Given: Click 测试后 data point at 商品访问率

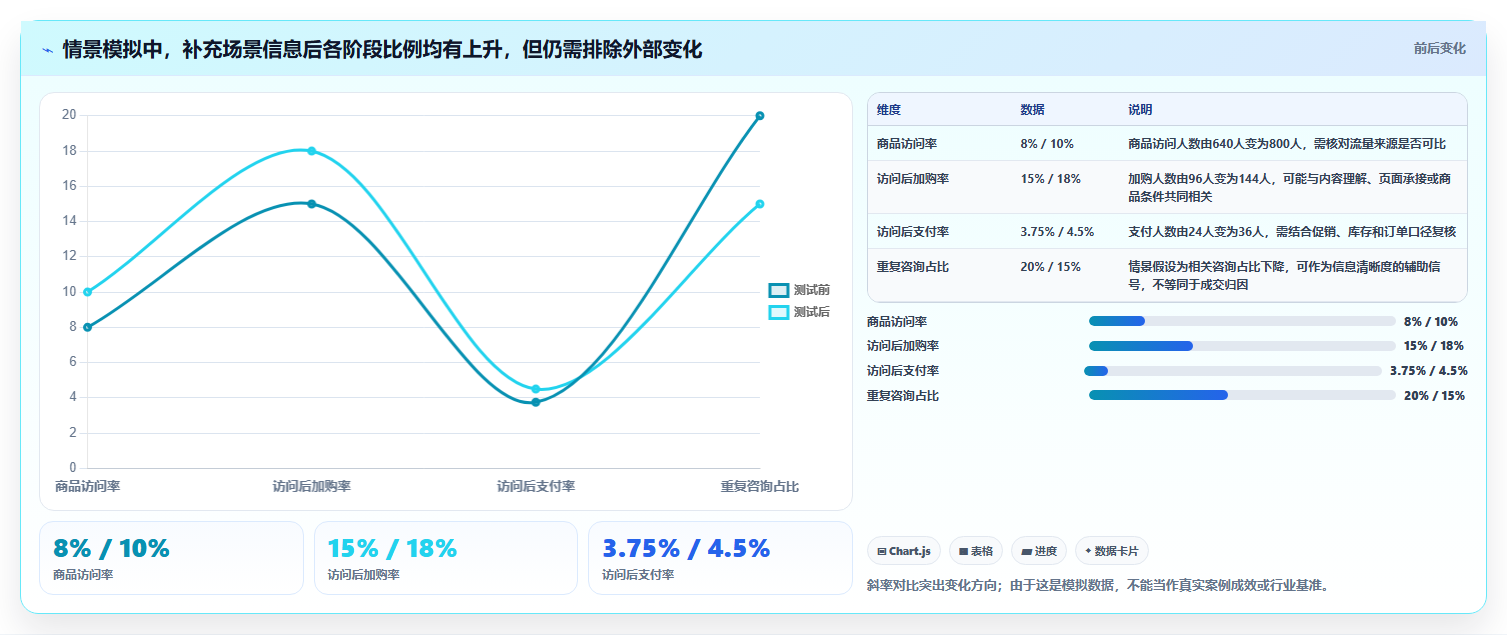Looking at the screenshot, I should [88, 292].
